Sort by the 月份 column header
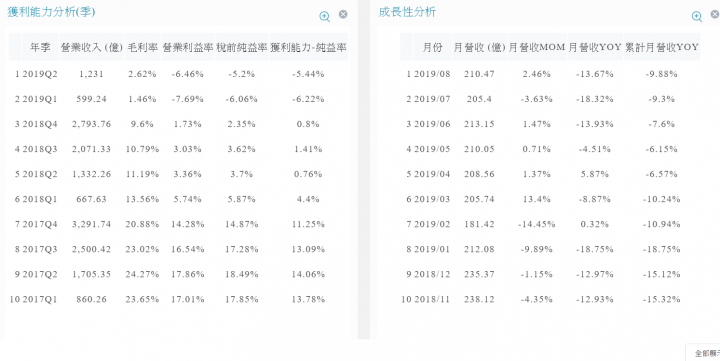720x361 pixels. (x=433, y=47)
